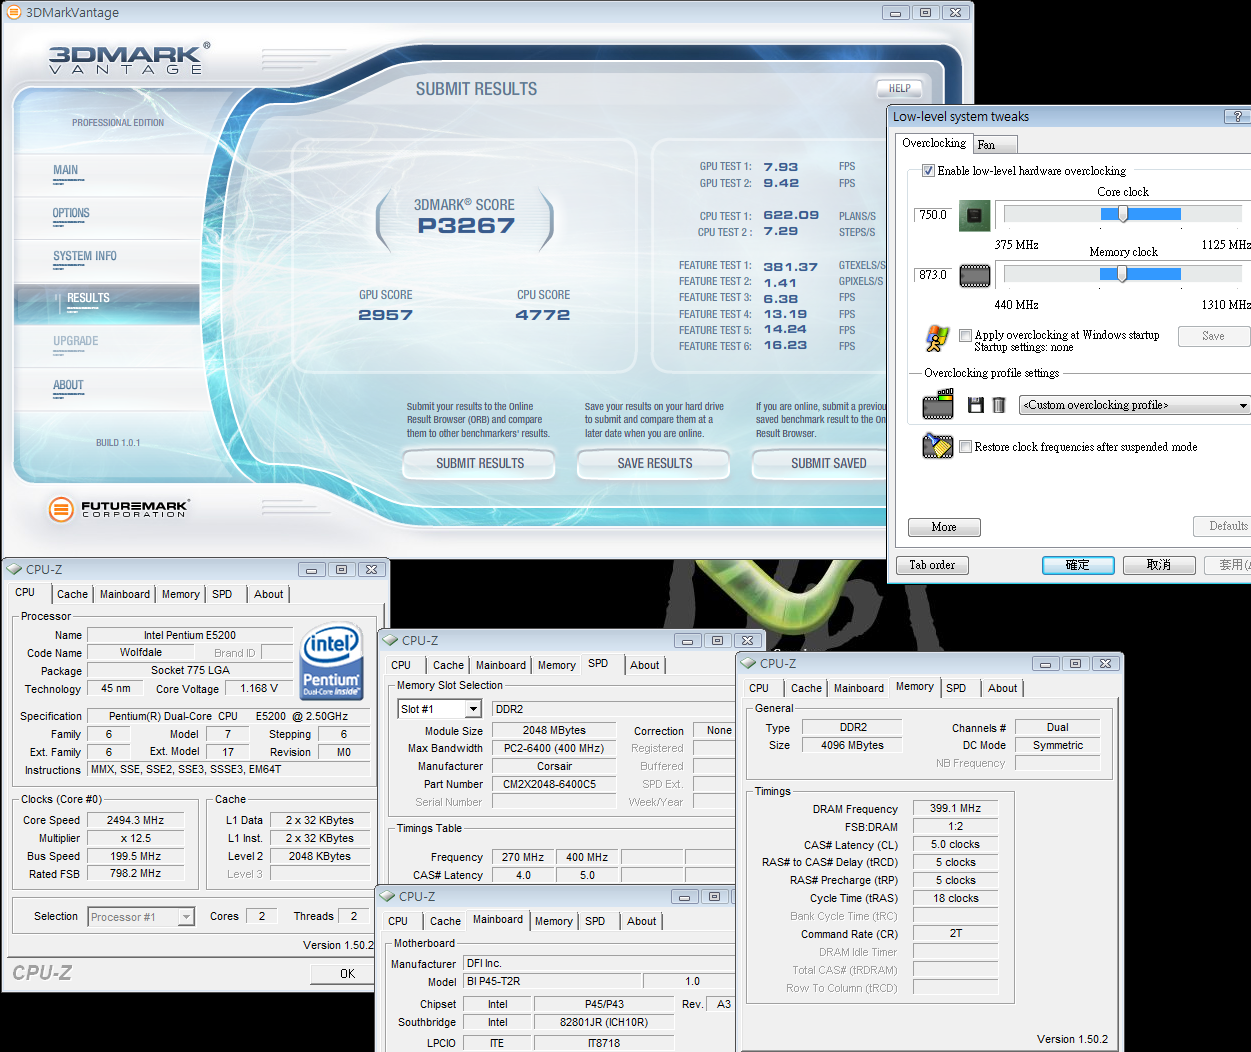Open the Custom overclocking profile dropdown

point(1135,405)
